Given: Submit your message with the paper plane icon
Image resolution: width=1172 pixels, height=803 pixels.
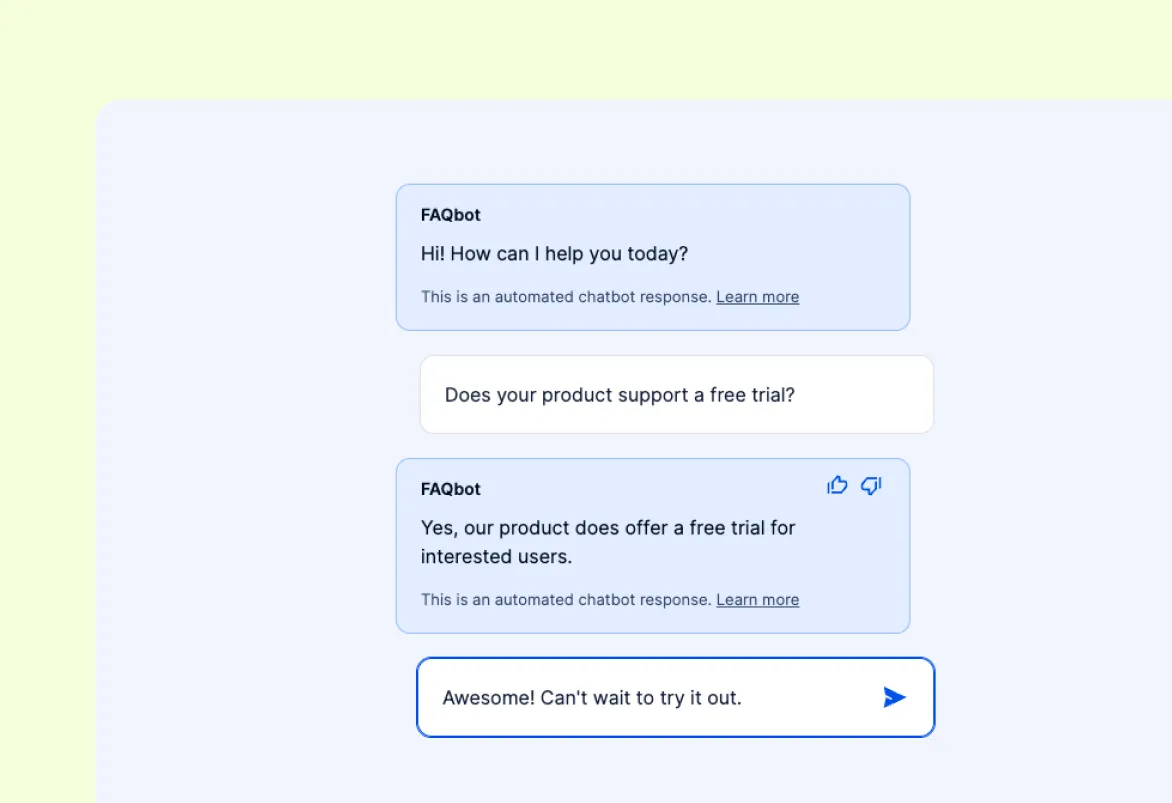Looking at the screenshot, I should point(895,697).
